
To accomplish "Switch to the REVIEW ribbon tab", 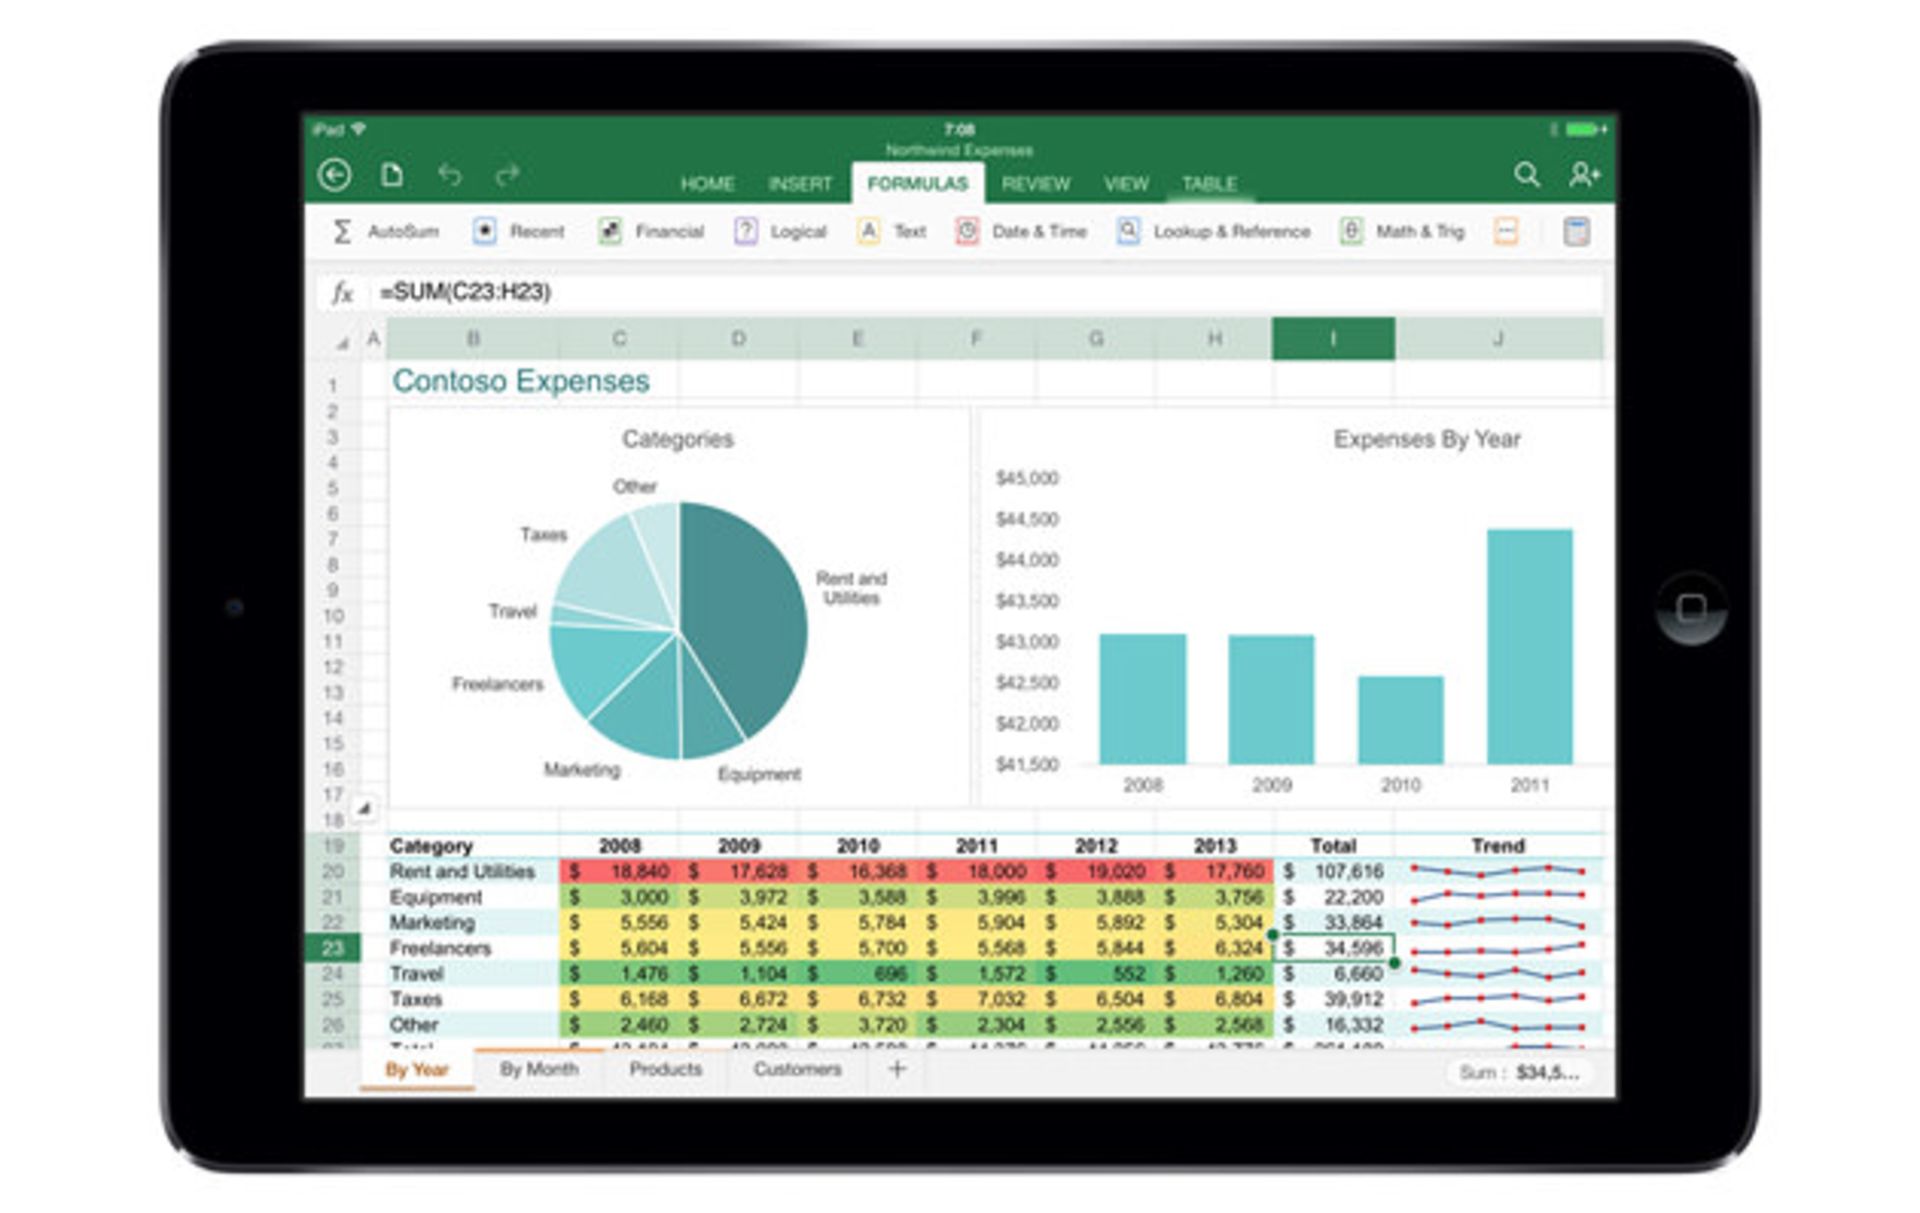I will (x=1036, y=183).
